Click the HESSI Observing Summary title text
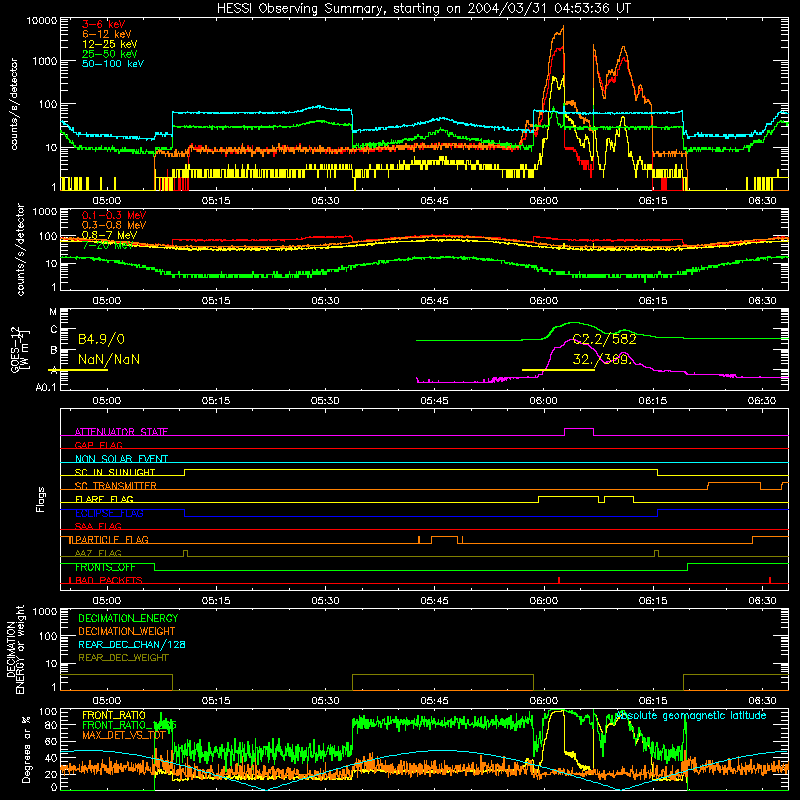This screenshot has width=800, height=800. [x=424, y=9]
